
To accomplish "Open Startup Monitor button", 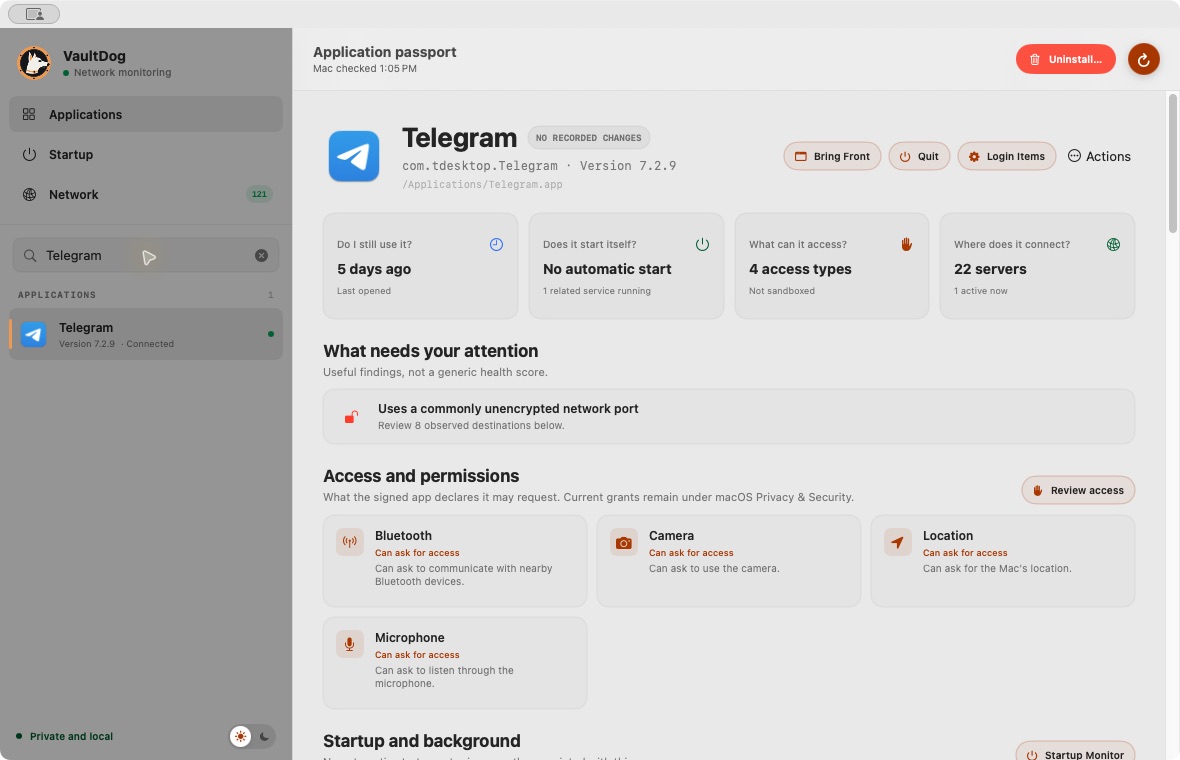I will [1075, 752].
